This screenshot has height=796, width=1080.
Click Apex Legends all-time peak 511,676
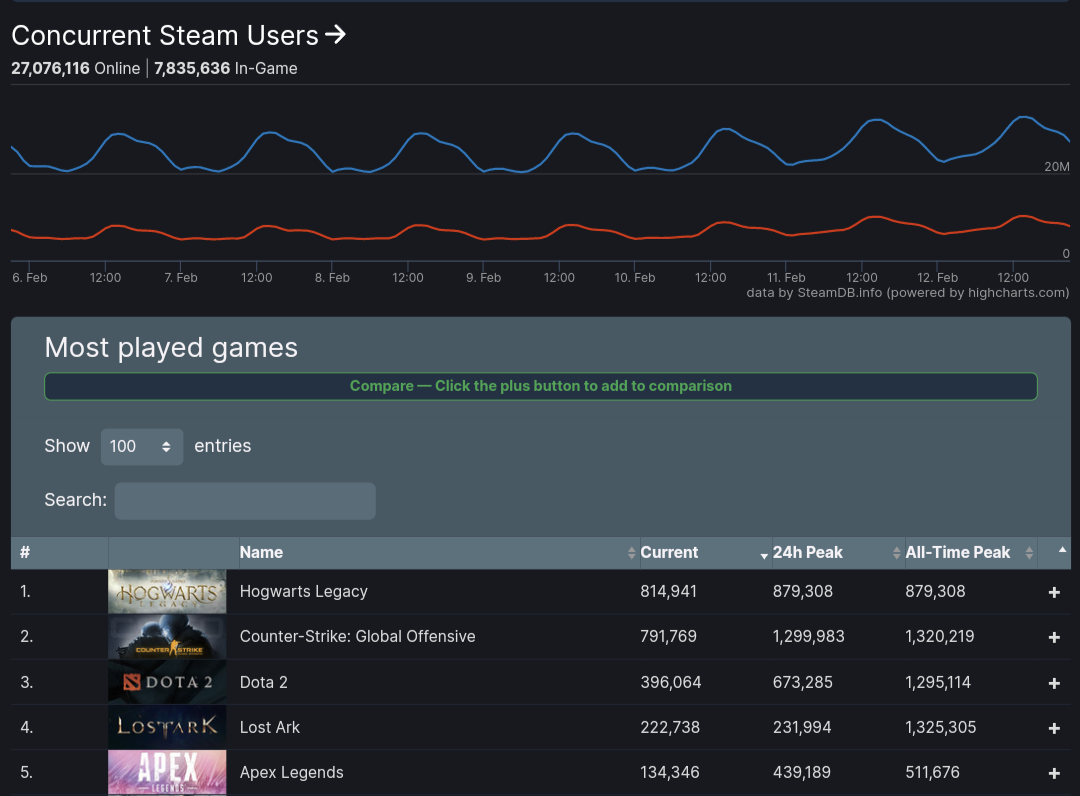pyautogui.click(x=933, y=773)
